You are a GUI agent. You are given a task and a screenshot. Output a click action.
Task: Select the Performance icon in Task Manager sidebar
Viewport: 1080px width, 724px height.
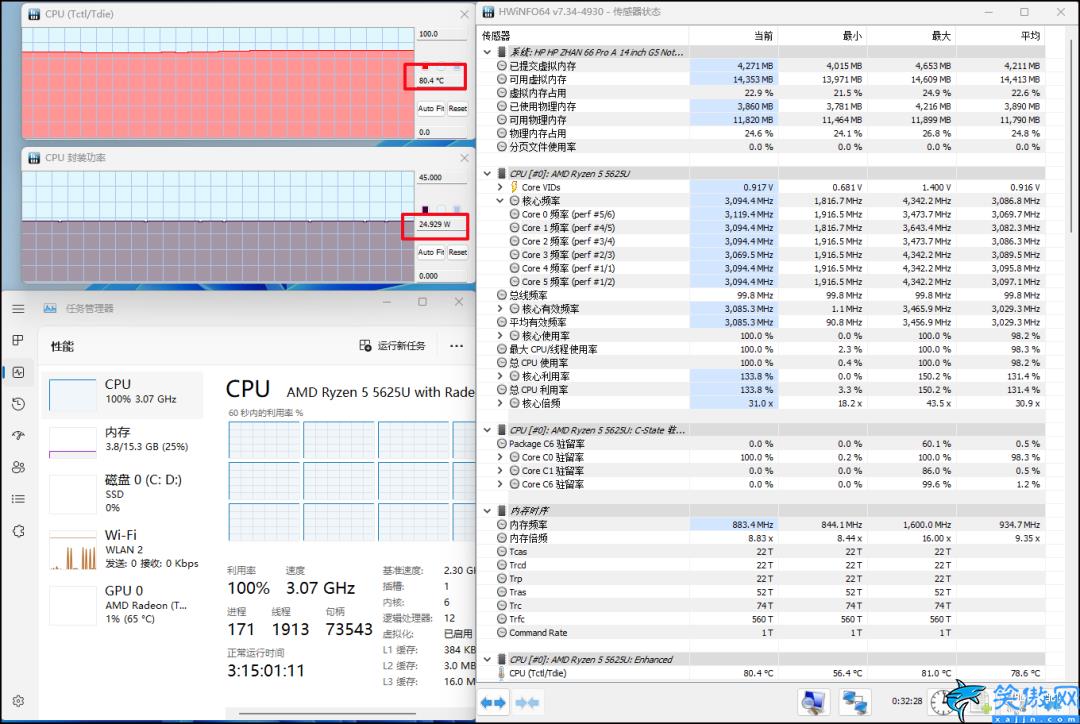click(19, 372)
